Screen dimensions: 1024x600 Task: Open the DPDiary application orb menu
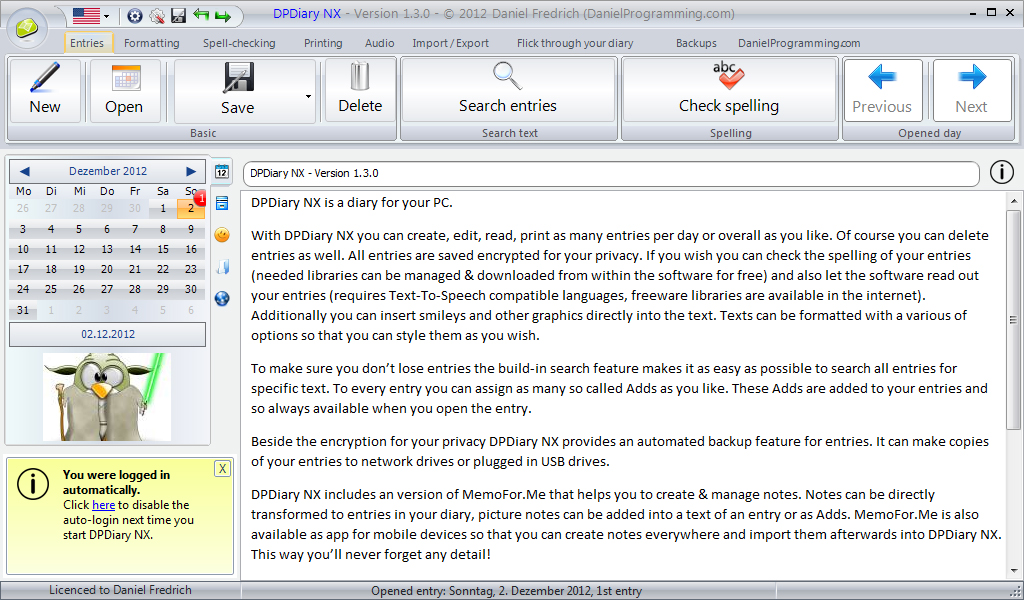pos(27,28)
